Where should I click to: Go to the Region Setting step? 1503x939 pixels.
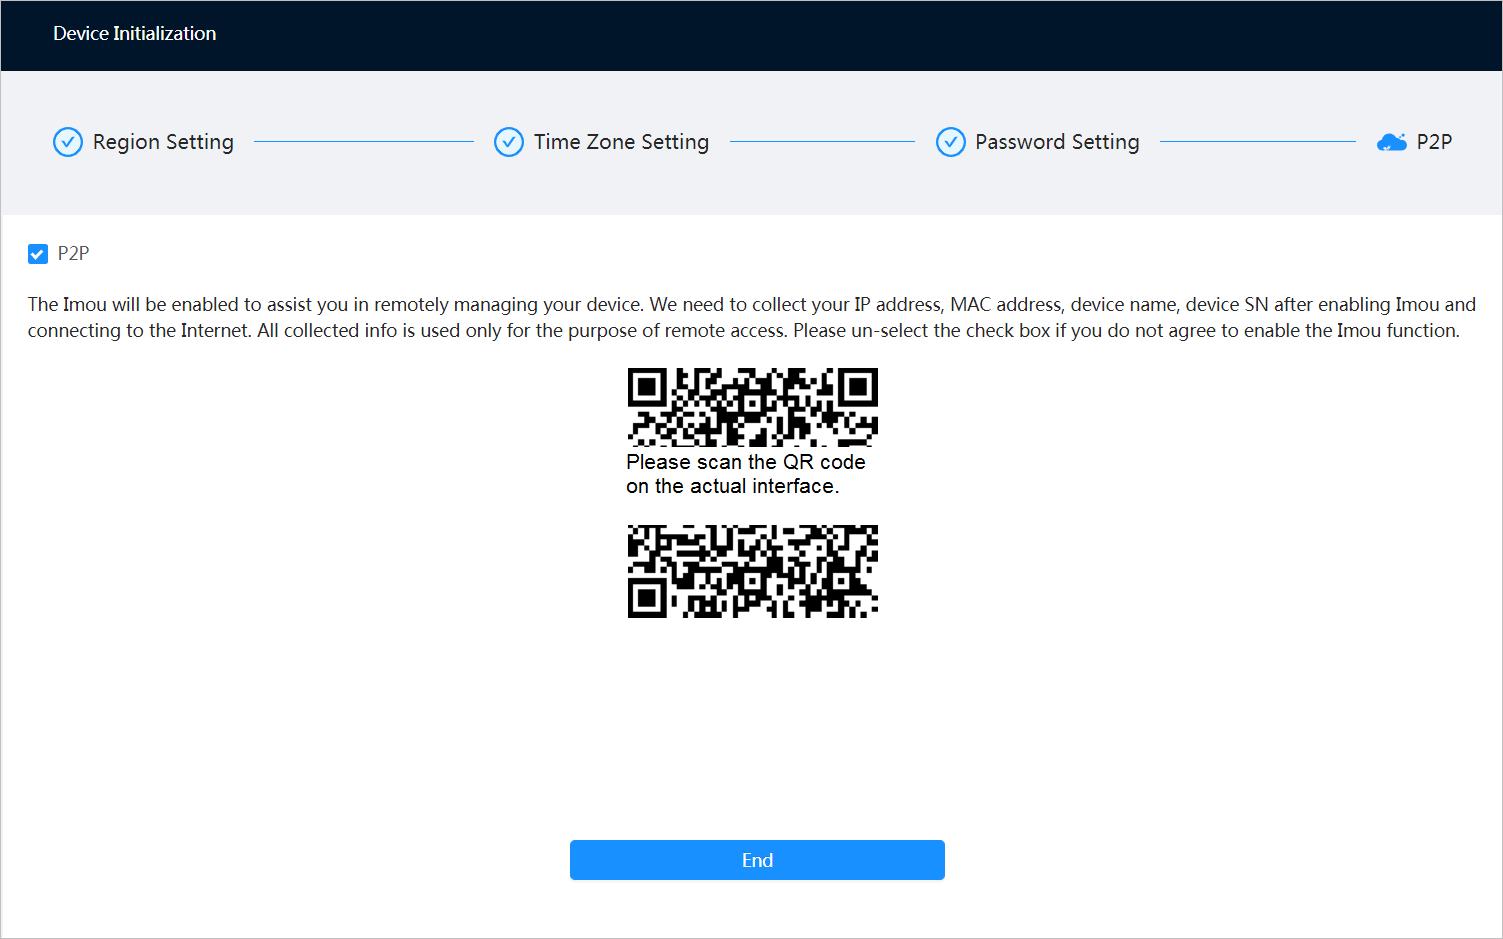tap(163, 142)
